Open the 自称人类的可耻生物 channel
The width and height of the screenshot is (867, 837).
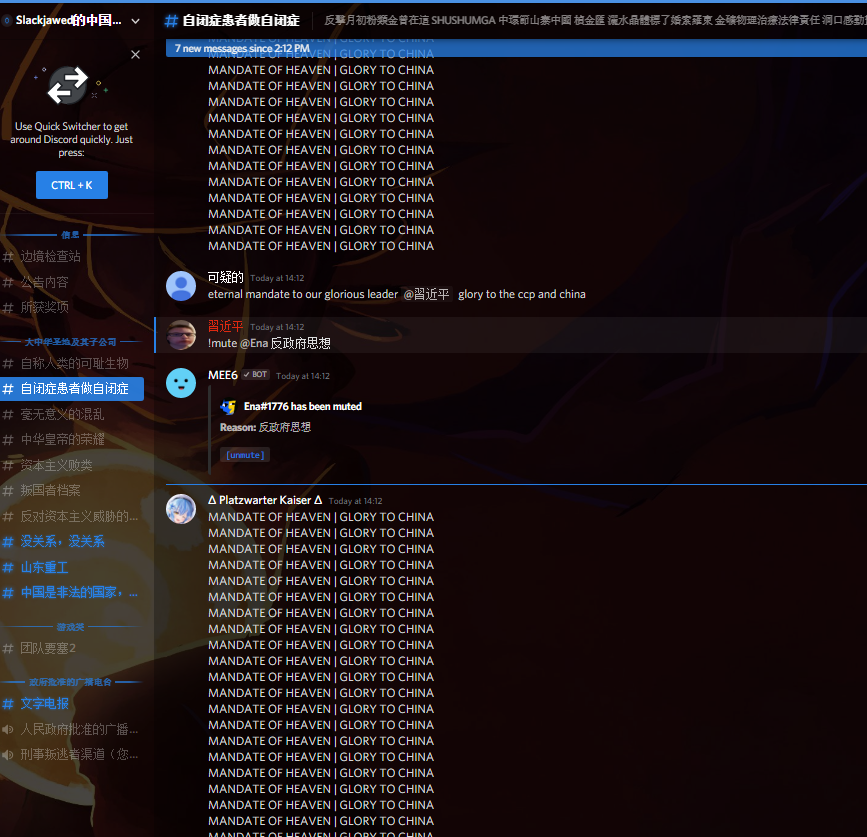click(x=72, y=363)
